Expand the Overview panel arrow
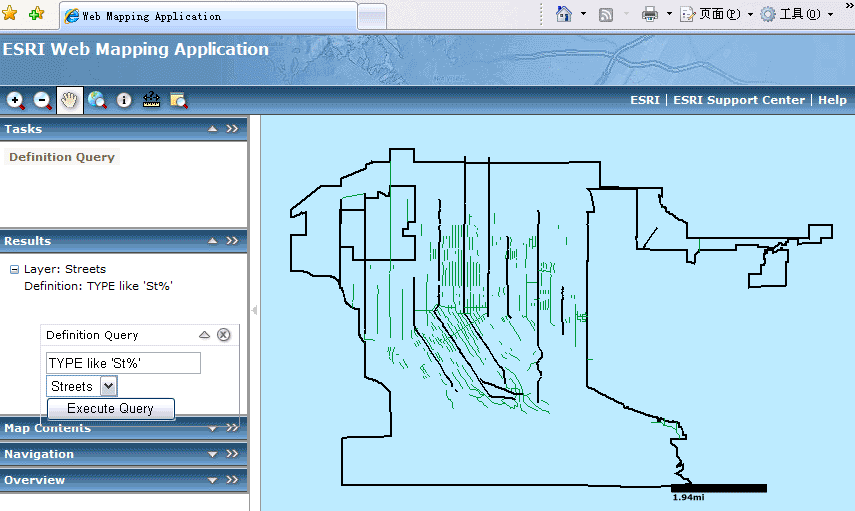Screen dimensions: 855x511 211,480
